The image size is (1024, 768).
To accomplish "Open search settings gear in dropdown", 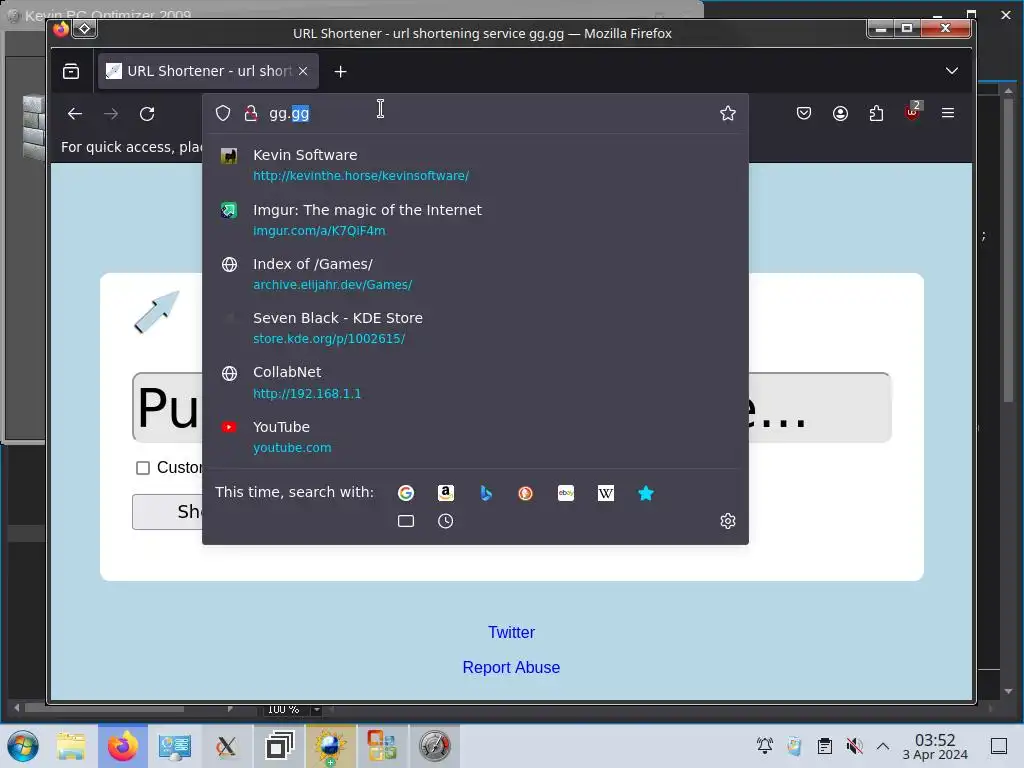I will pyautogui.click(x=728, y=521).
